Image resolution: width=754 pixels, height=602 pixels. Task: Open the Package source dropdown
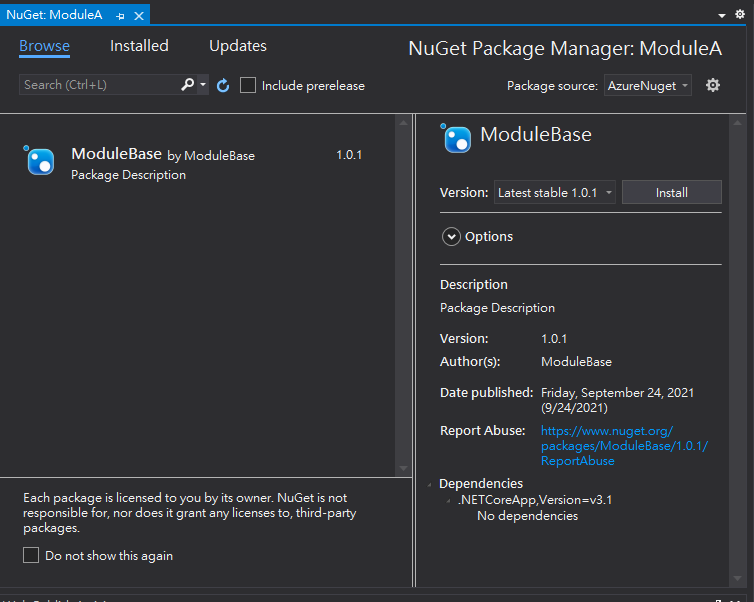[648, 86]
